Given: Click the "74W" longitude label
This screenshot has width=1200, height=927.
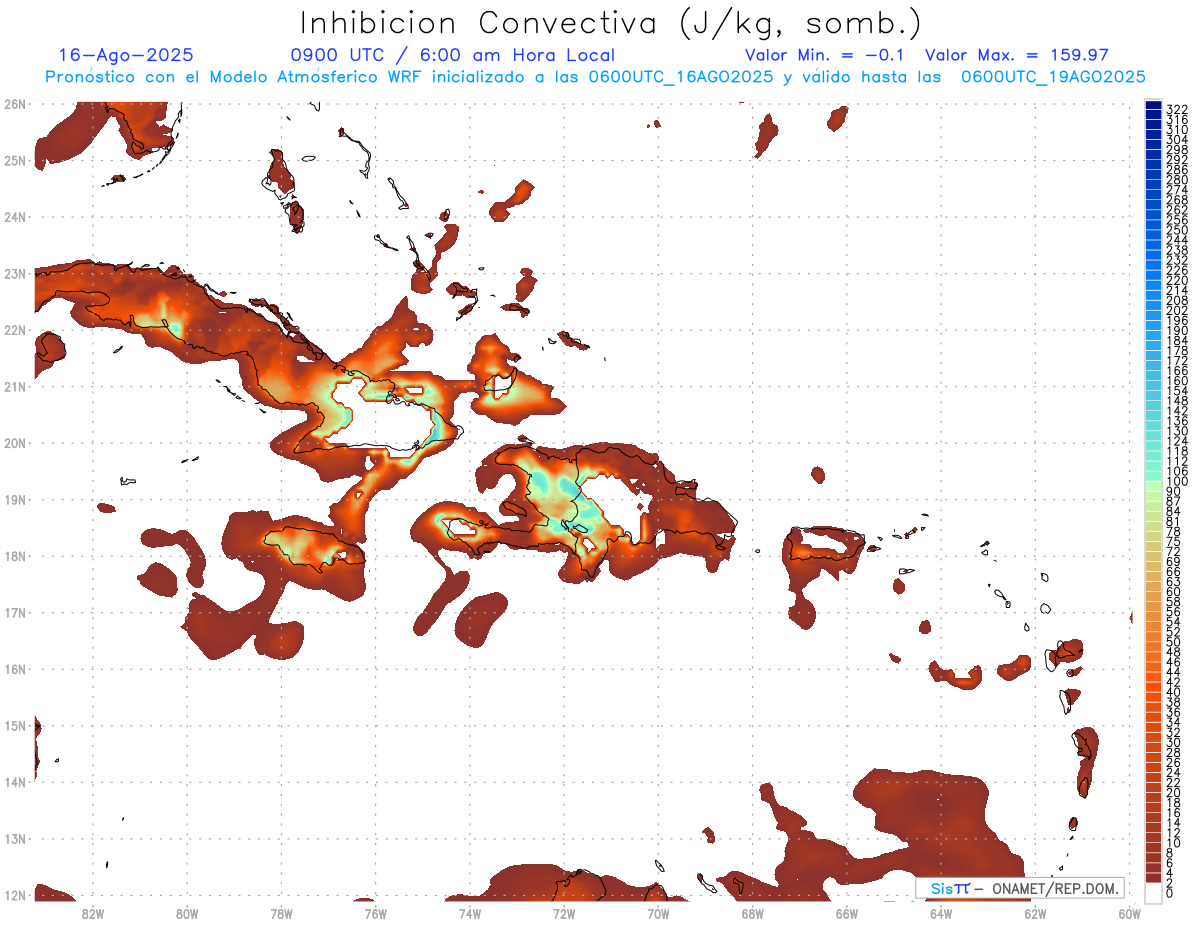Looking at the screenshot, I should [x=469, y=913].
